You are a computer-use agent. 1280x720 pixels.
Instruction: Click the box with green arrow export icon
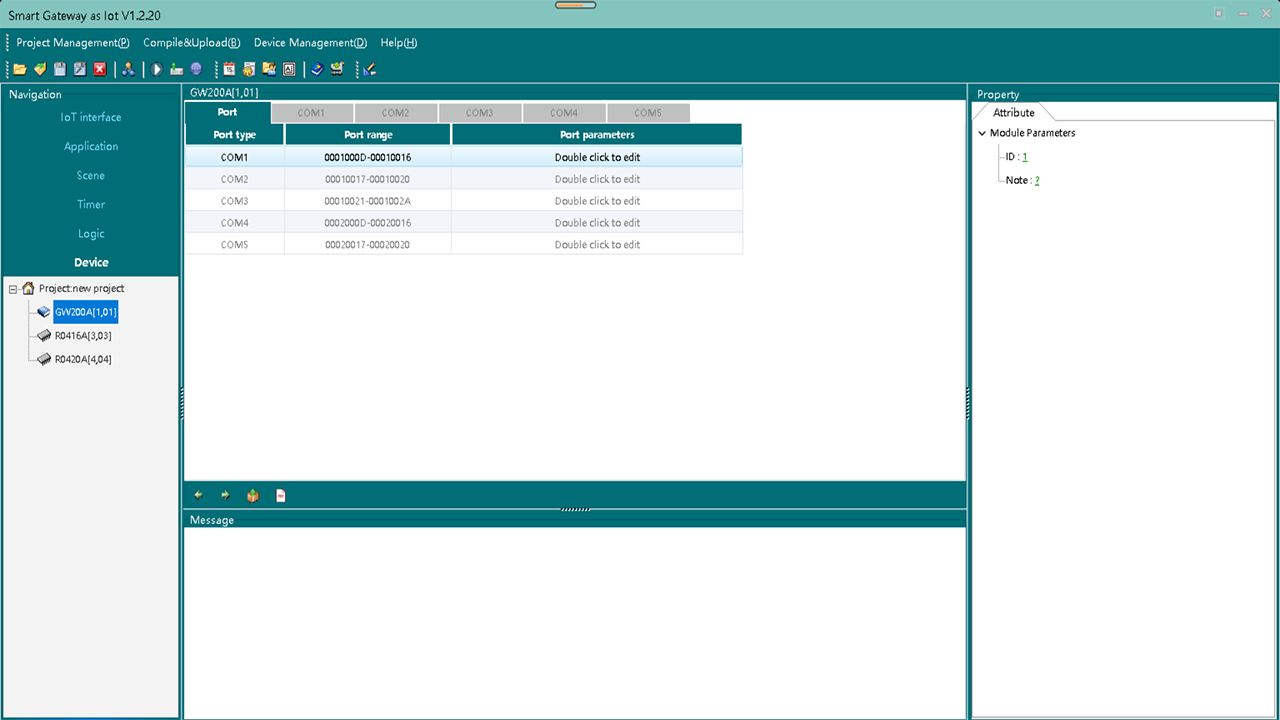pyautogui.click(x=253, y=495)
